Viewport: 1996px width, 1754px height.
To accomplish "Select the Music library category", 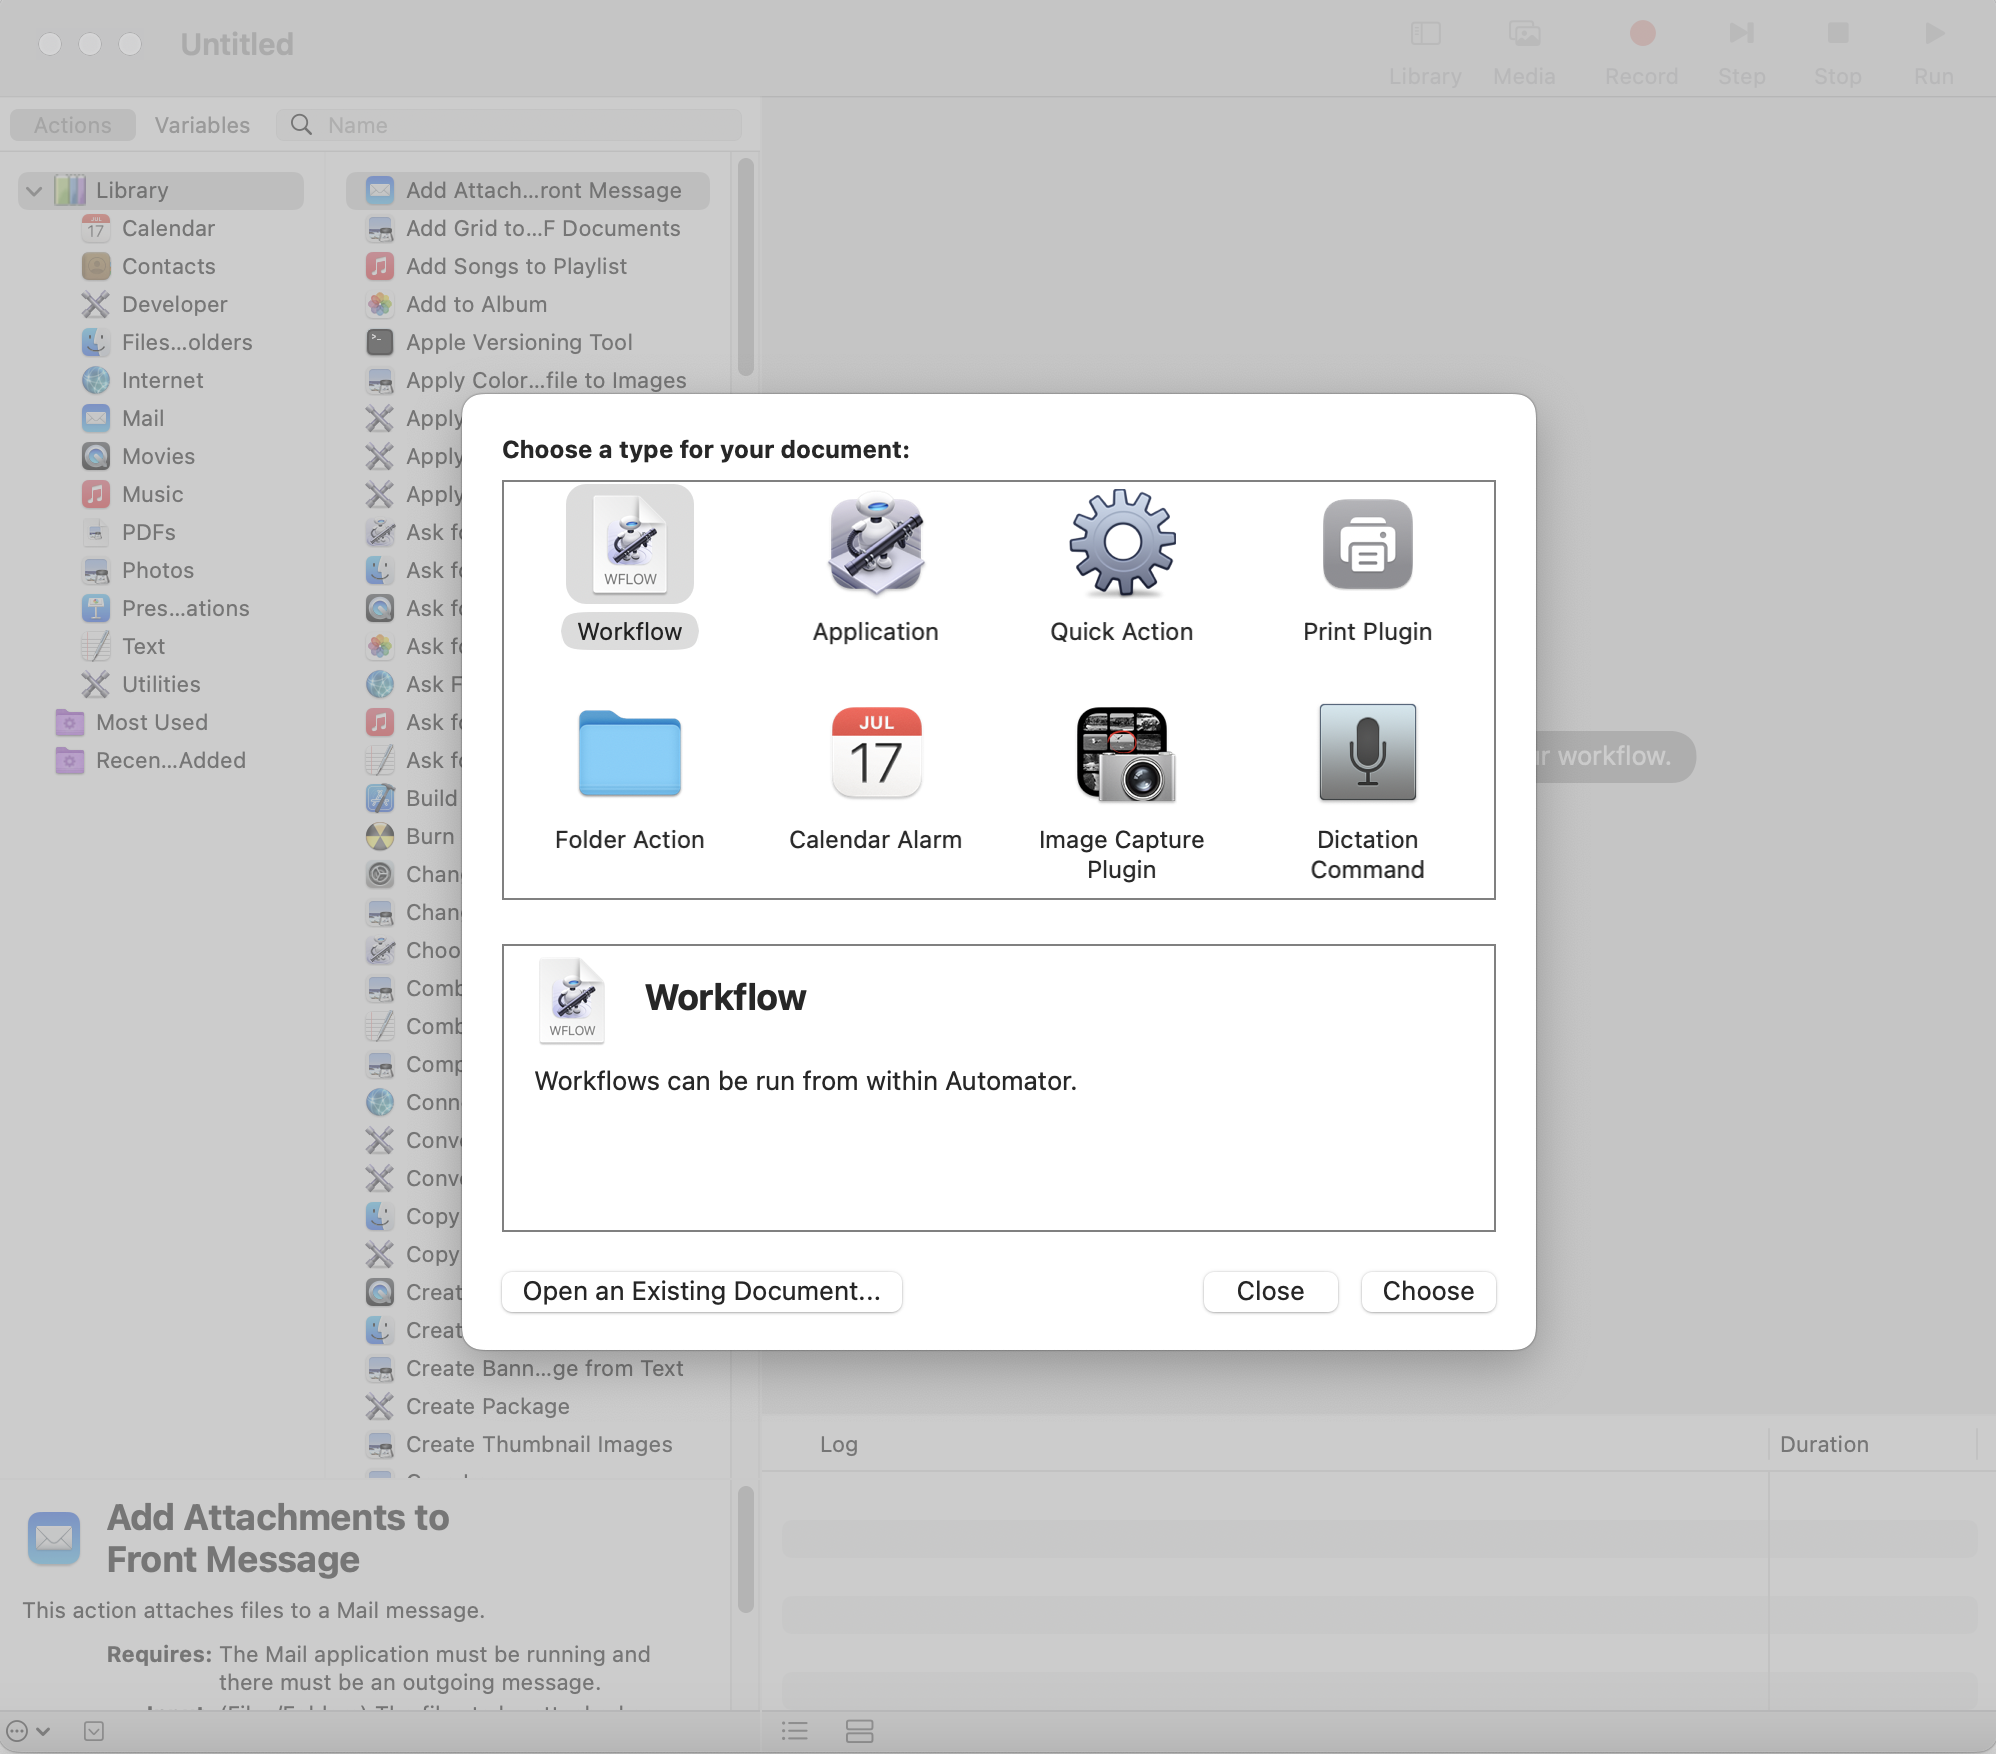I will pos(152,494).
